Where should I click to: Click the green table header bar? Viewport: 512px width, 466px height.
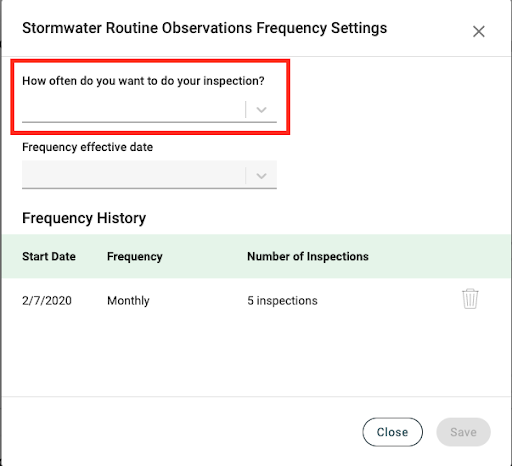tap(256, 256)
